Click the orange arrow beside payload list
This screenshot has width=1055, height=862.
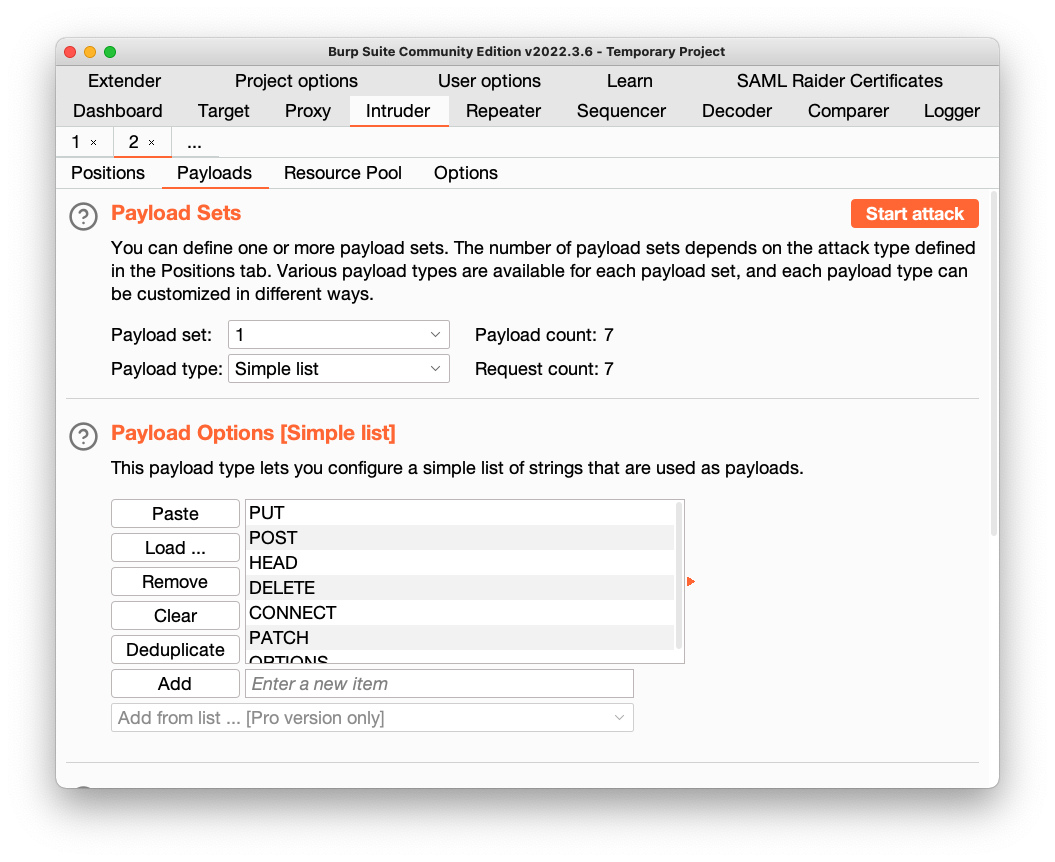690,581
